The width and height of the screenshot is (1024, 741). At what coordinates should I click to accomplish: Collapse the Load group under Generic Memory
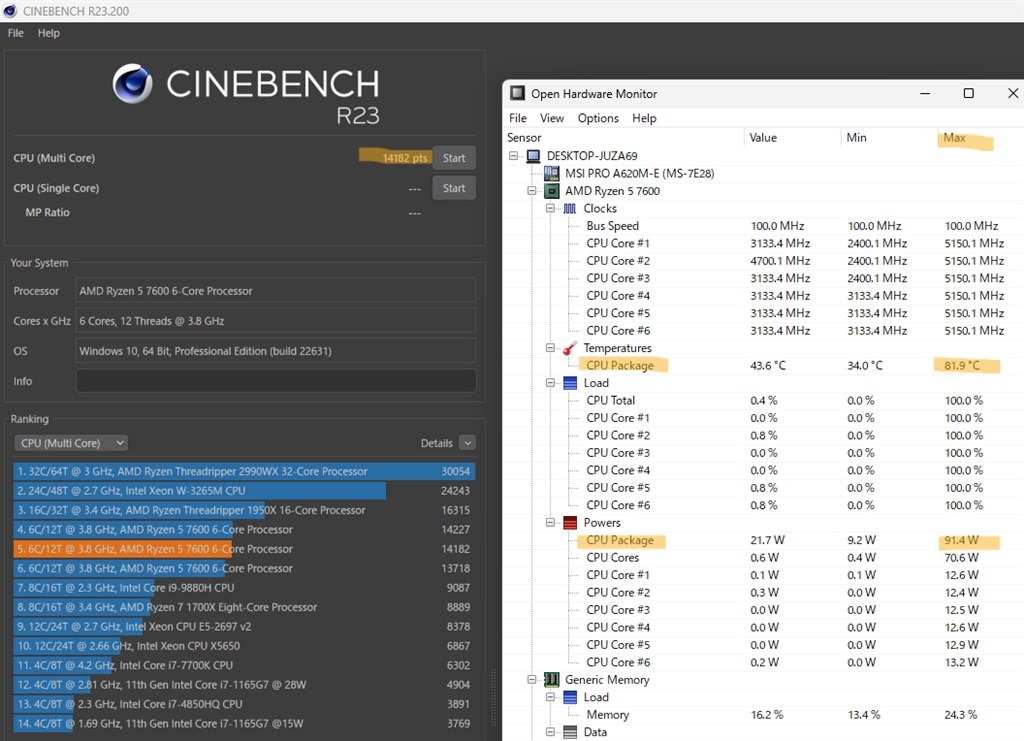click(x=551, y=697)
